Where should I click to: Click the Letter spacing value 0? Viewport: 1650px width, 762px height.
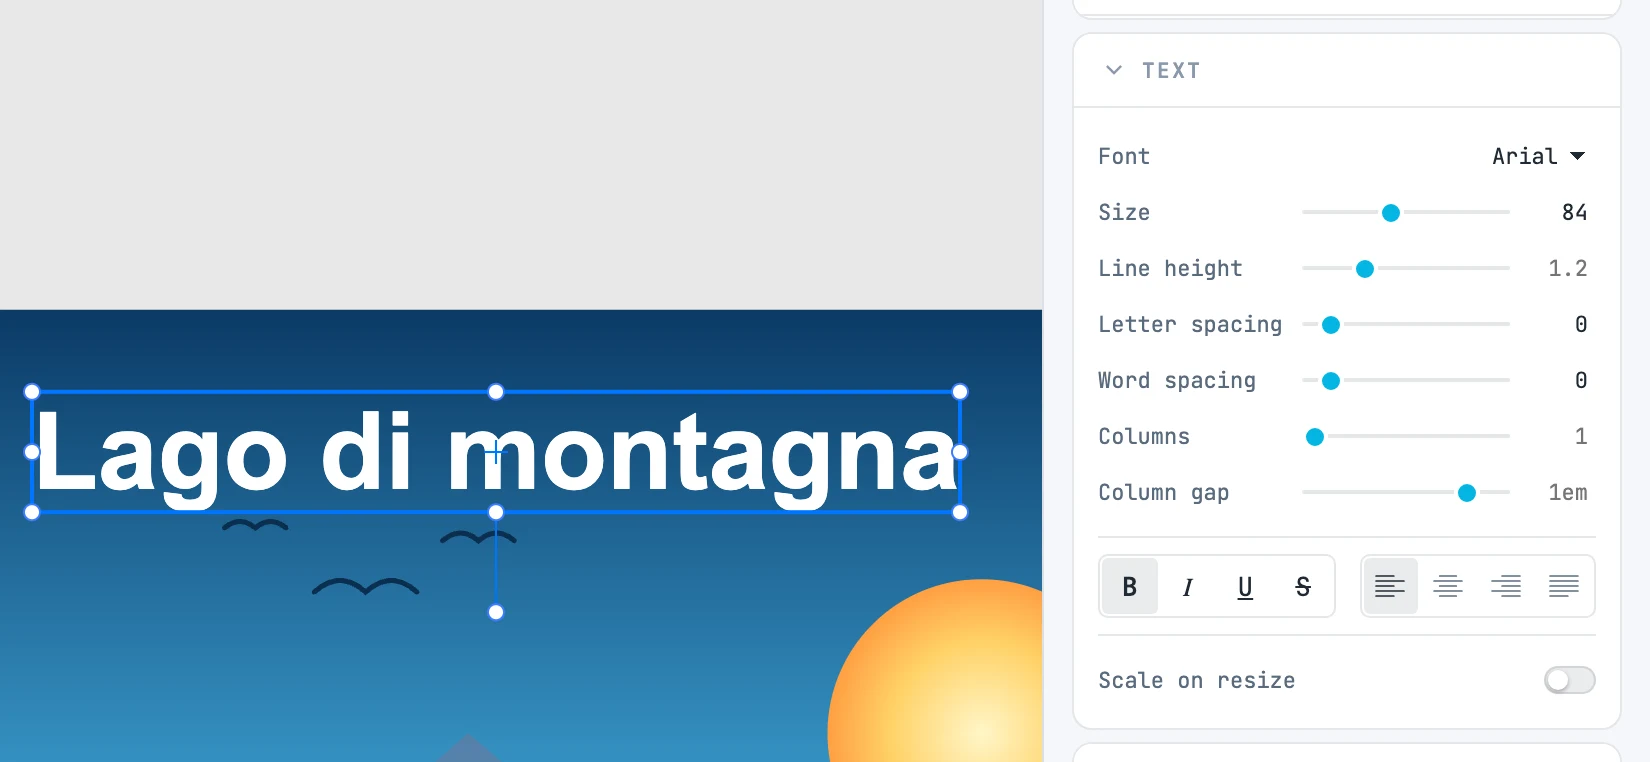[x=1581, y=324]
